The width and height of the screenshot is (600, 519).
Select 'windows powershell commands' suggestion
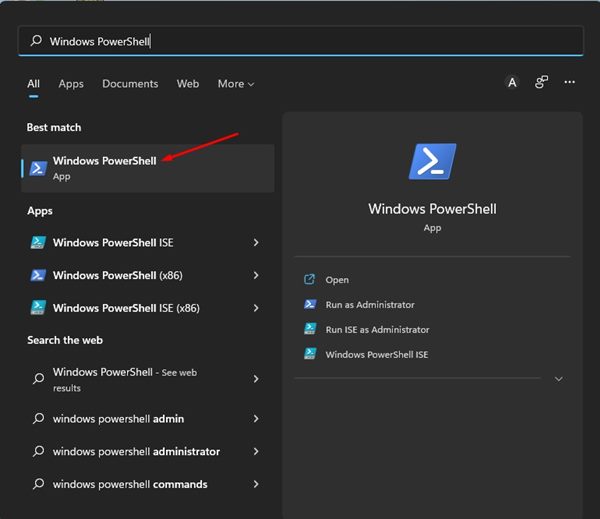click(x=148, y=484)
